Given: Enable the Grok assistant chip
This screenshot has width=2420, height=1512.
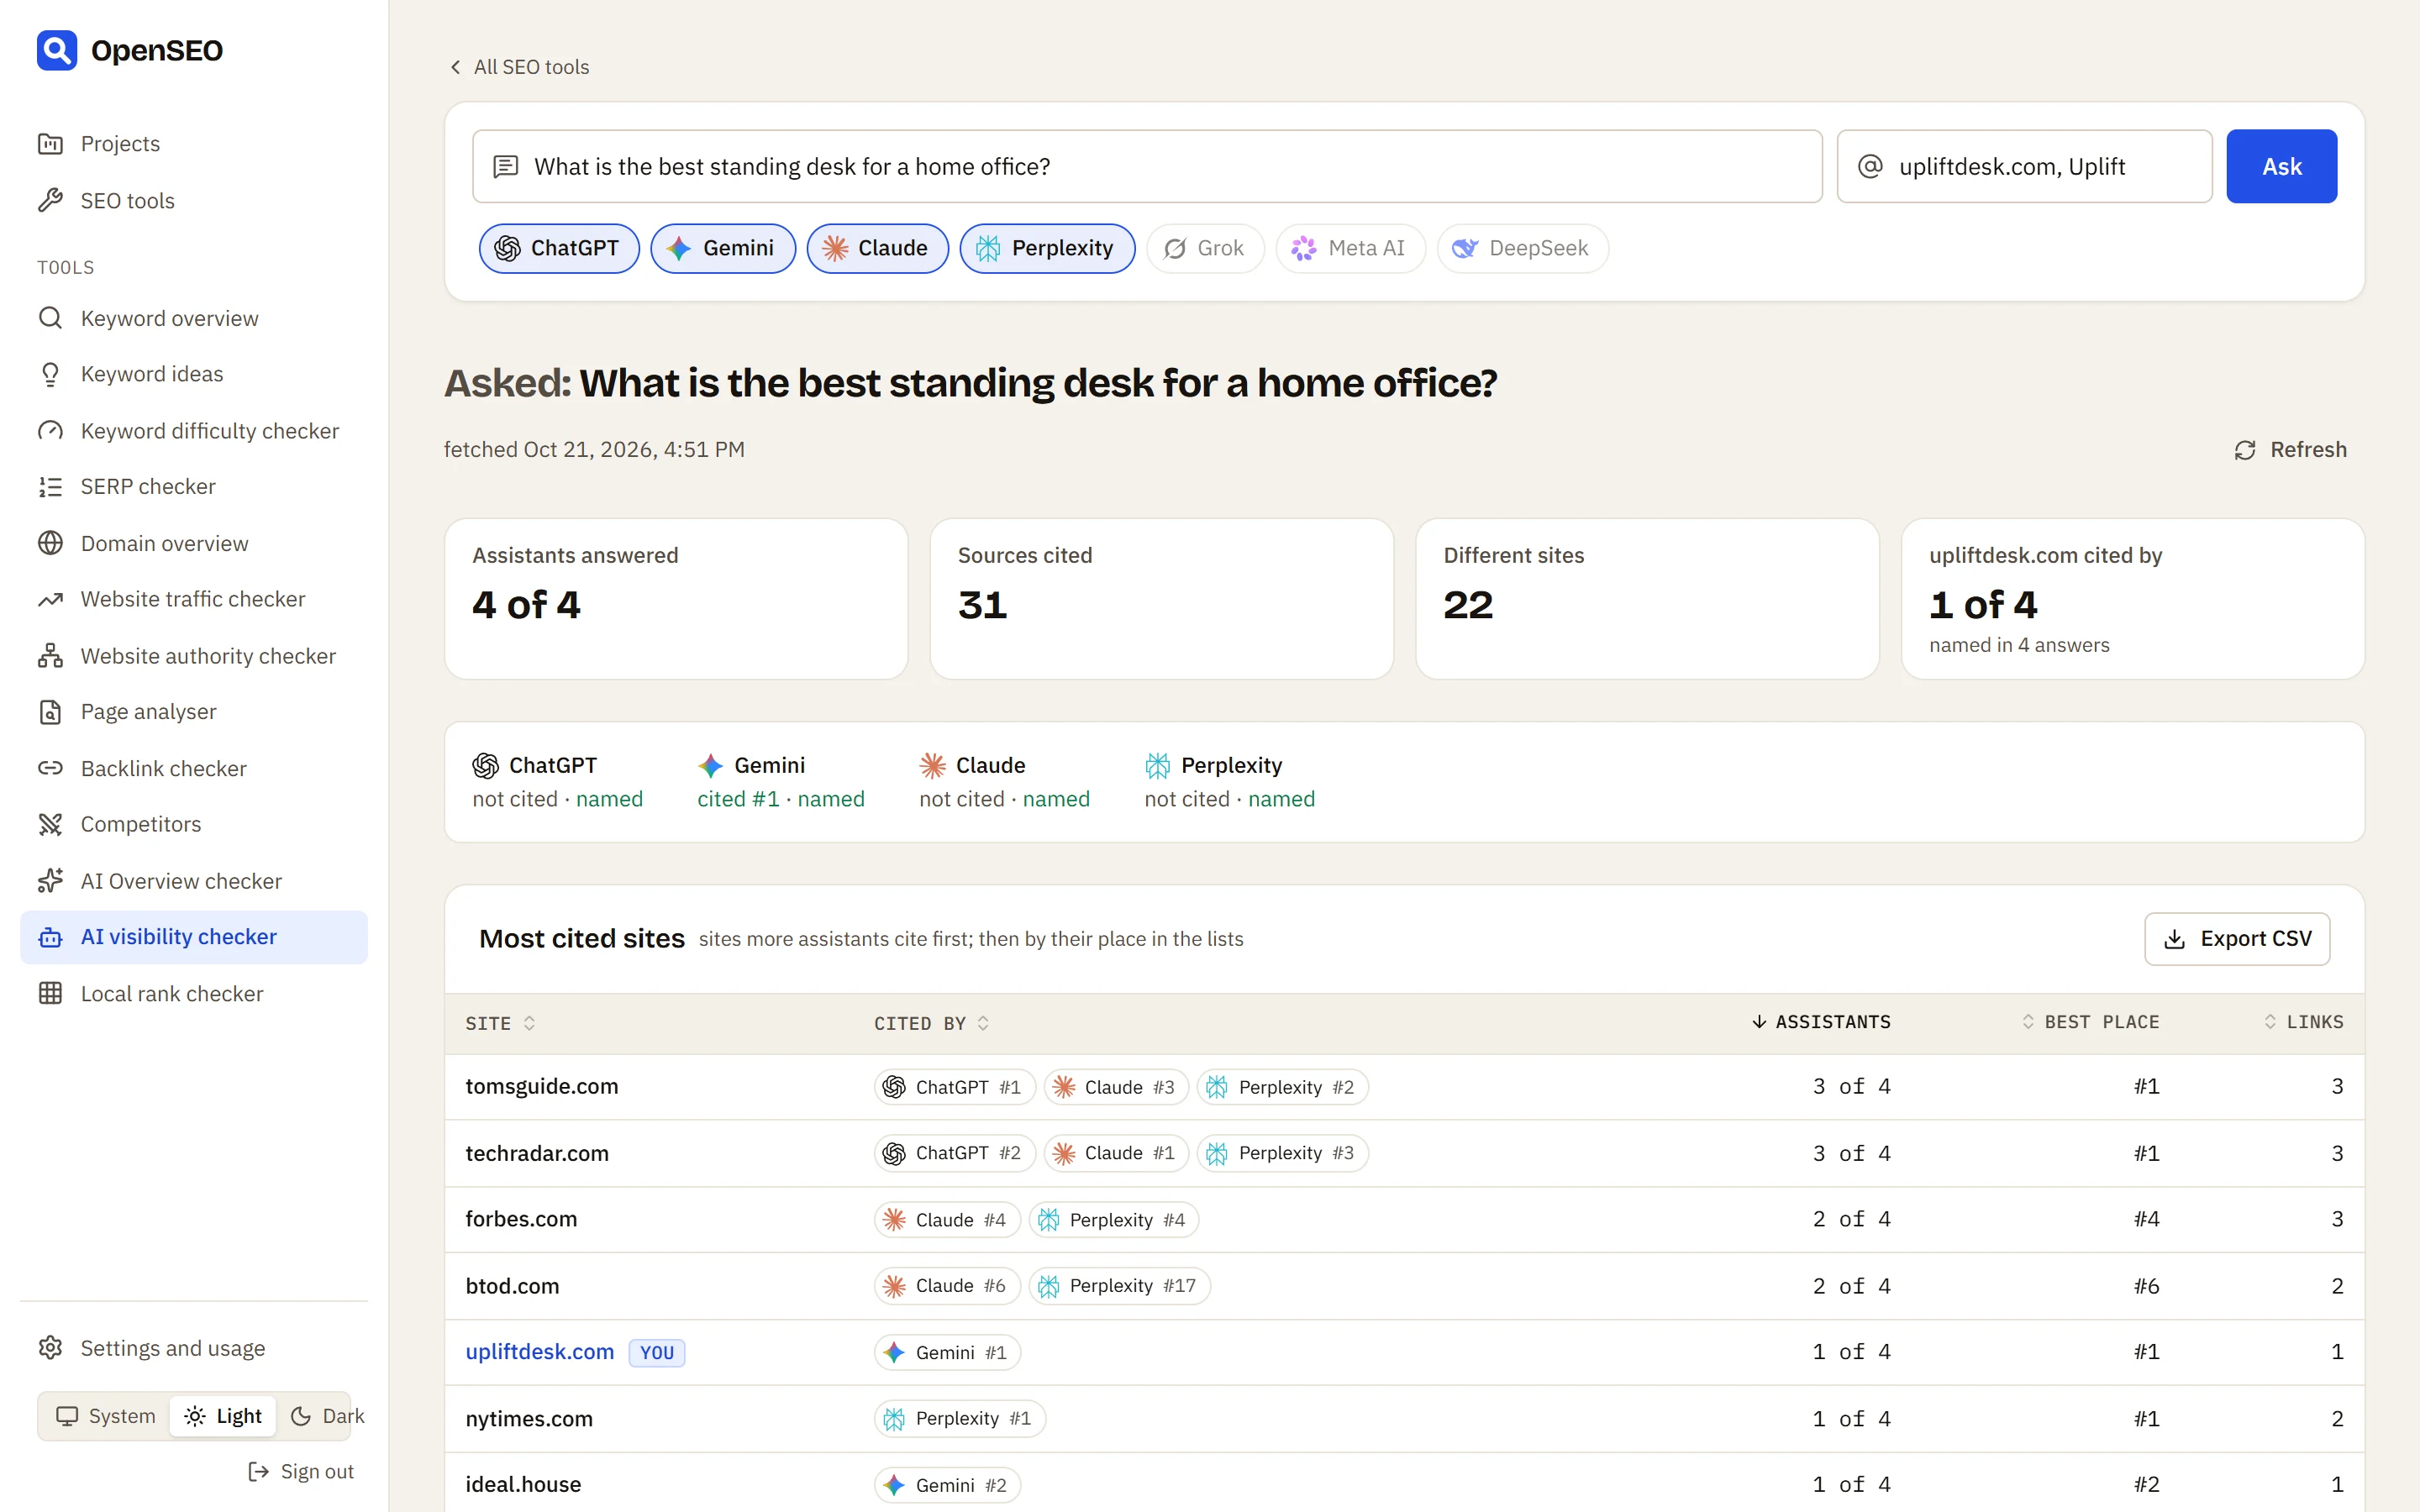Looking at the screenshot, I should [1205, 248].
